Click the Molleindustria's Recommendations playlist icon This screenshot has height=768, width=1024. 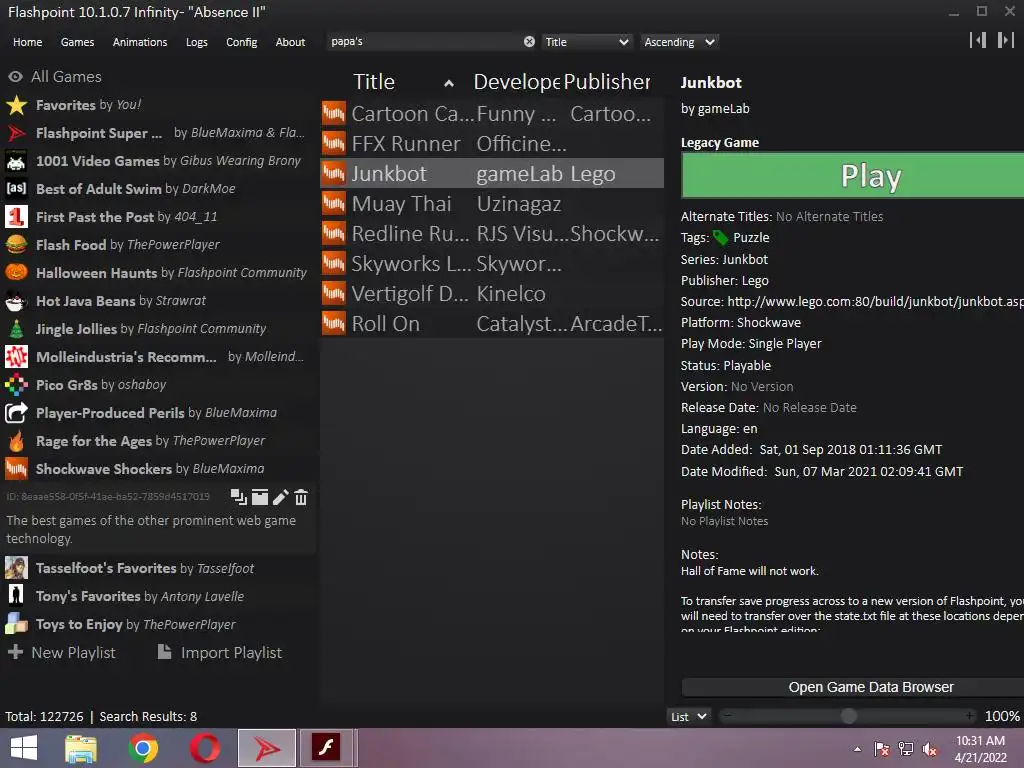[x=16, y=357]
